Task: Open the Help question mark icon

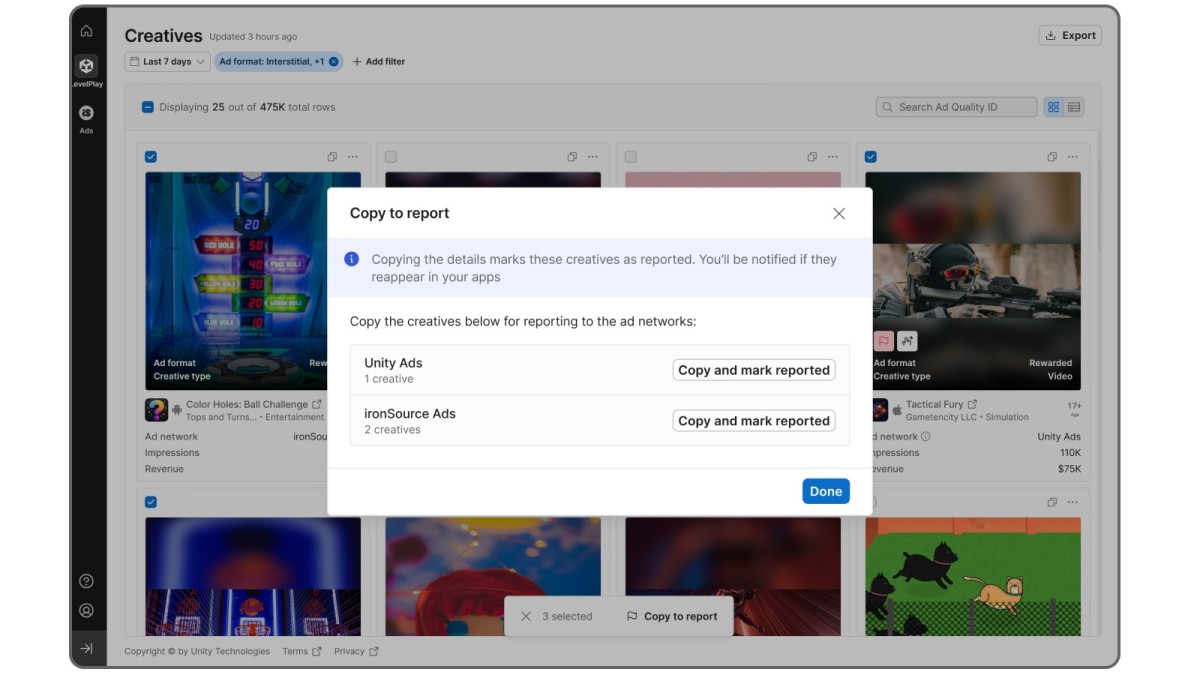Action: click(x=87, y=581)
